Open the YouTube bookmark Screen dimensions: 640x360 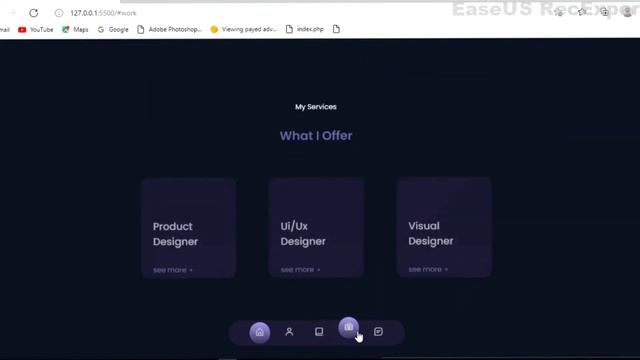coord(36,29)
